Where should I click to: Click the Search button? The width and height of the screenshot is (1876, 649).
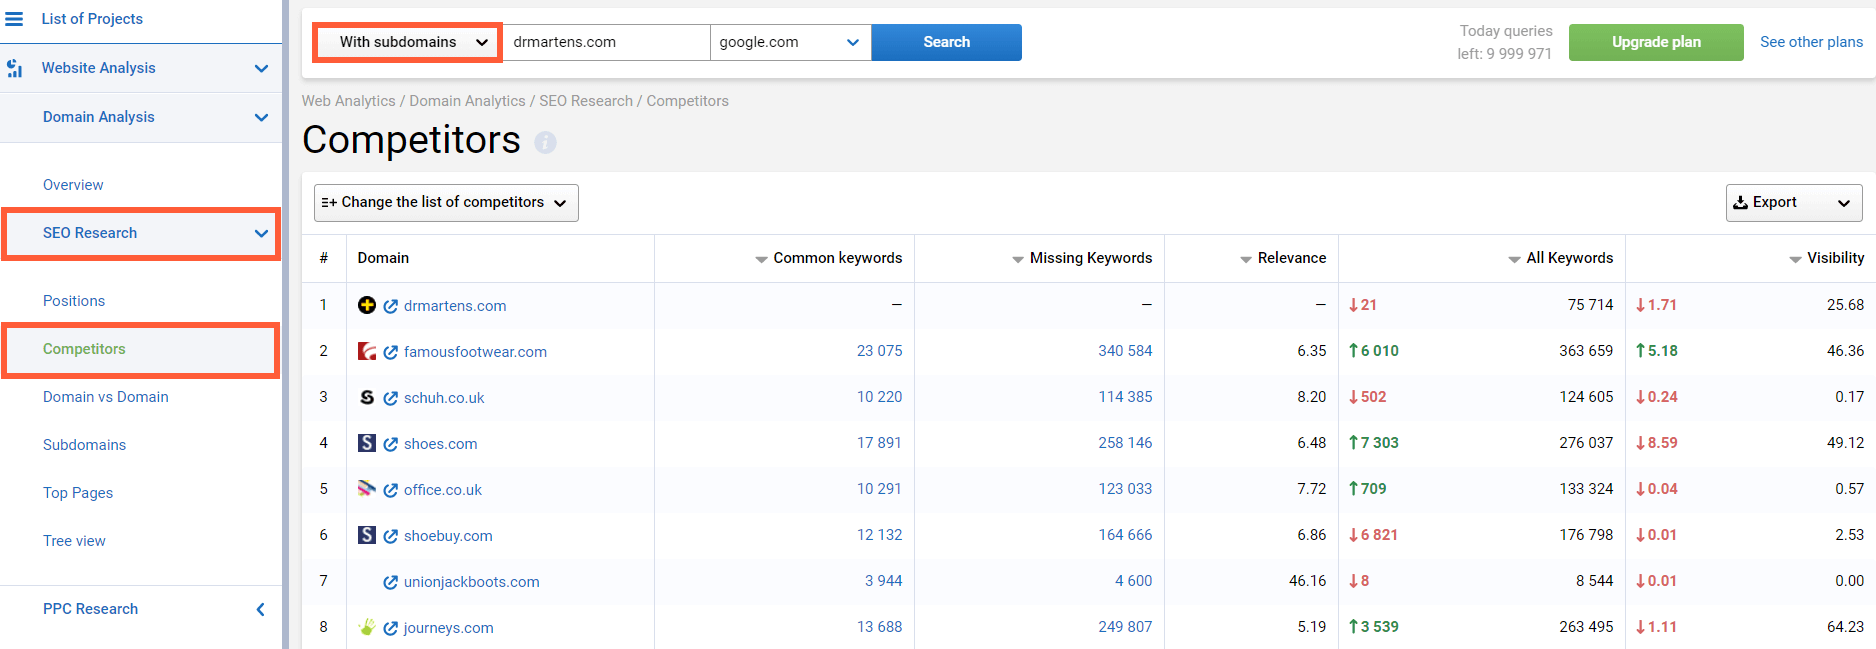click(947, 42)
